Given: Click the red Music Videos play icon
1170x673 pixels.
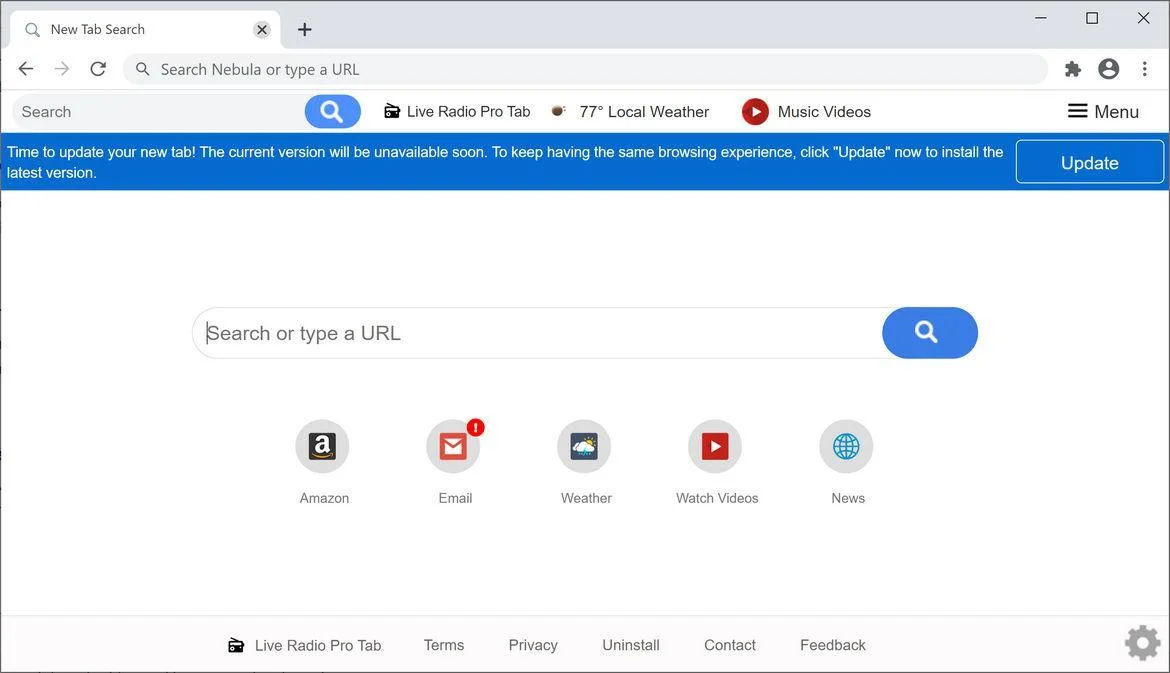Looking at the screenshot, I should [x=755, y=112].
